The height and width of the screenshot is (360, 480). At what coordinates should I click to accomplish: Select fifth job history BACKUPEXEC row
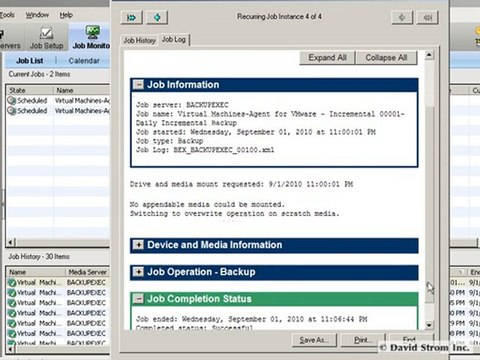[x=58, y=323]
